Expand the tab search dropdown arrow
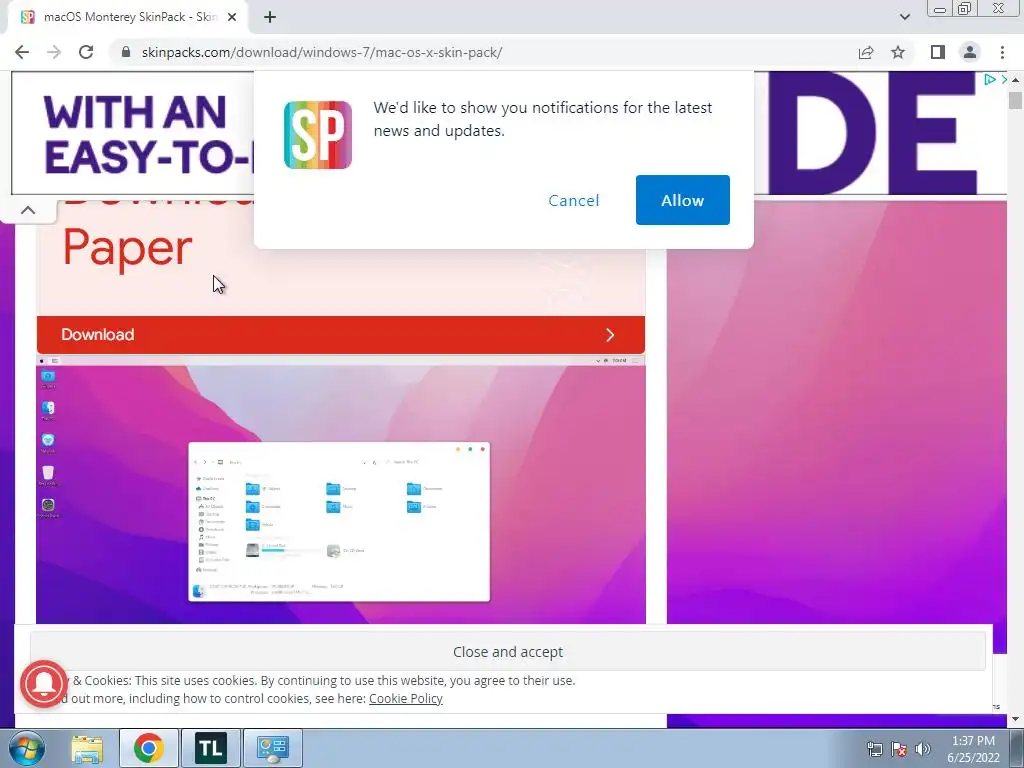The width and height of the screenshot is (1024, 768). pos(904,17)
